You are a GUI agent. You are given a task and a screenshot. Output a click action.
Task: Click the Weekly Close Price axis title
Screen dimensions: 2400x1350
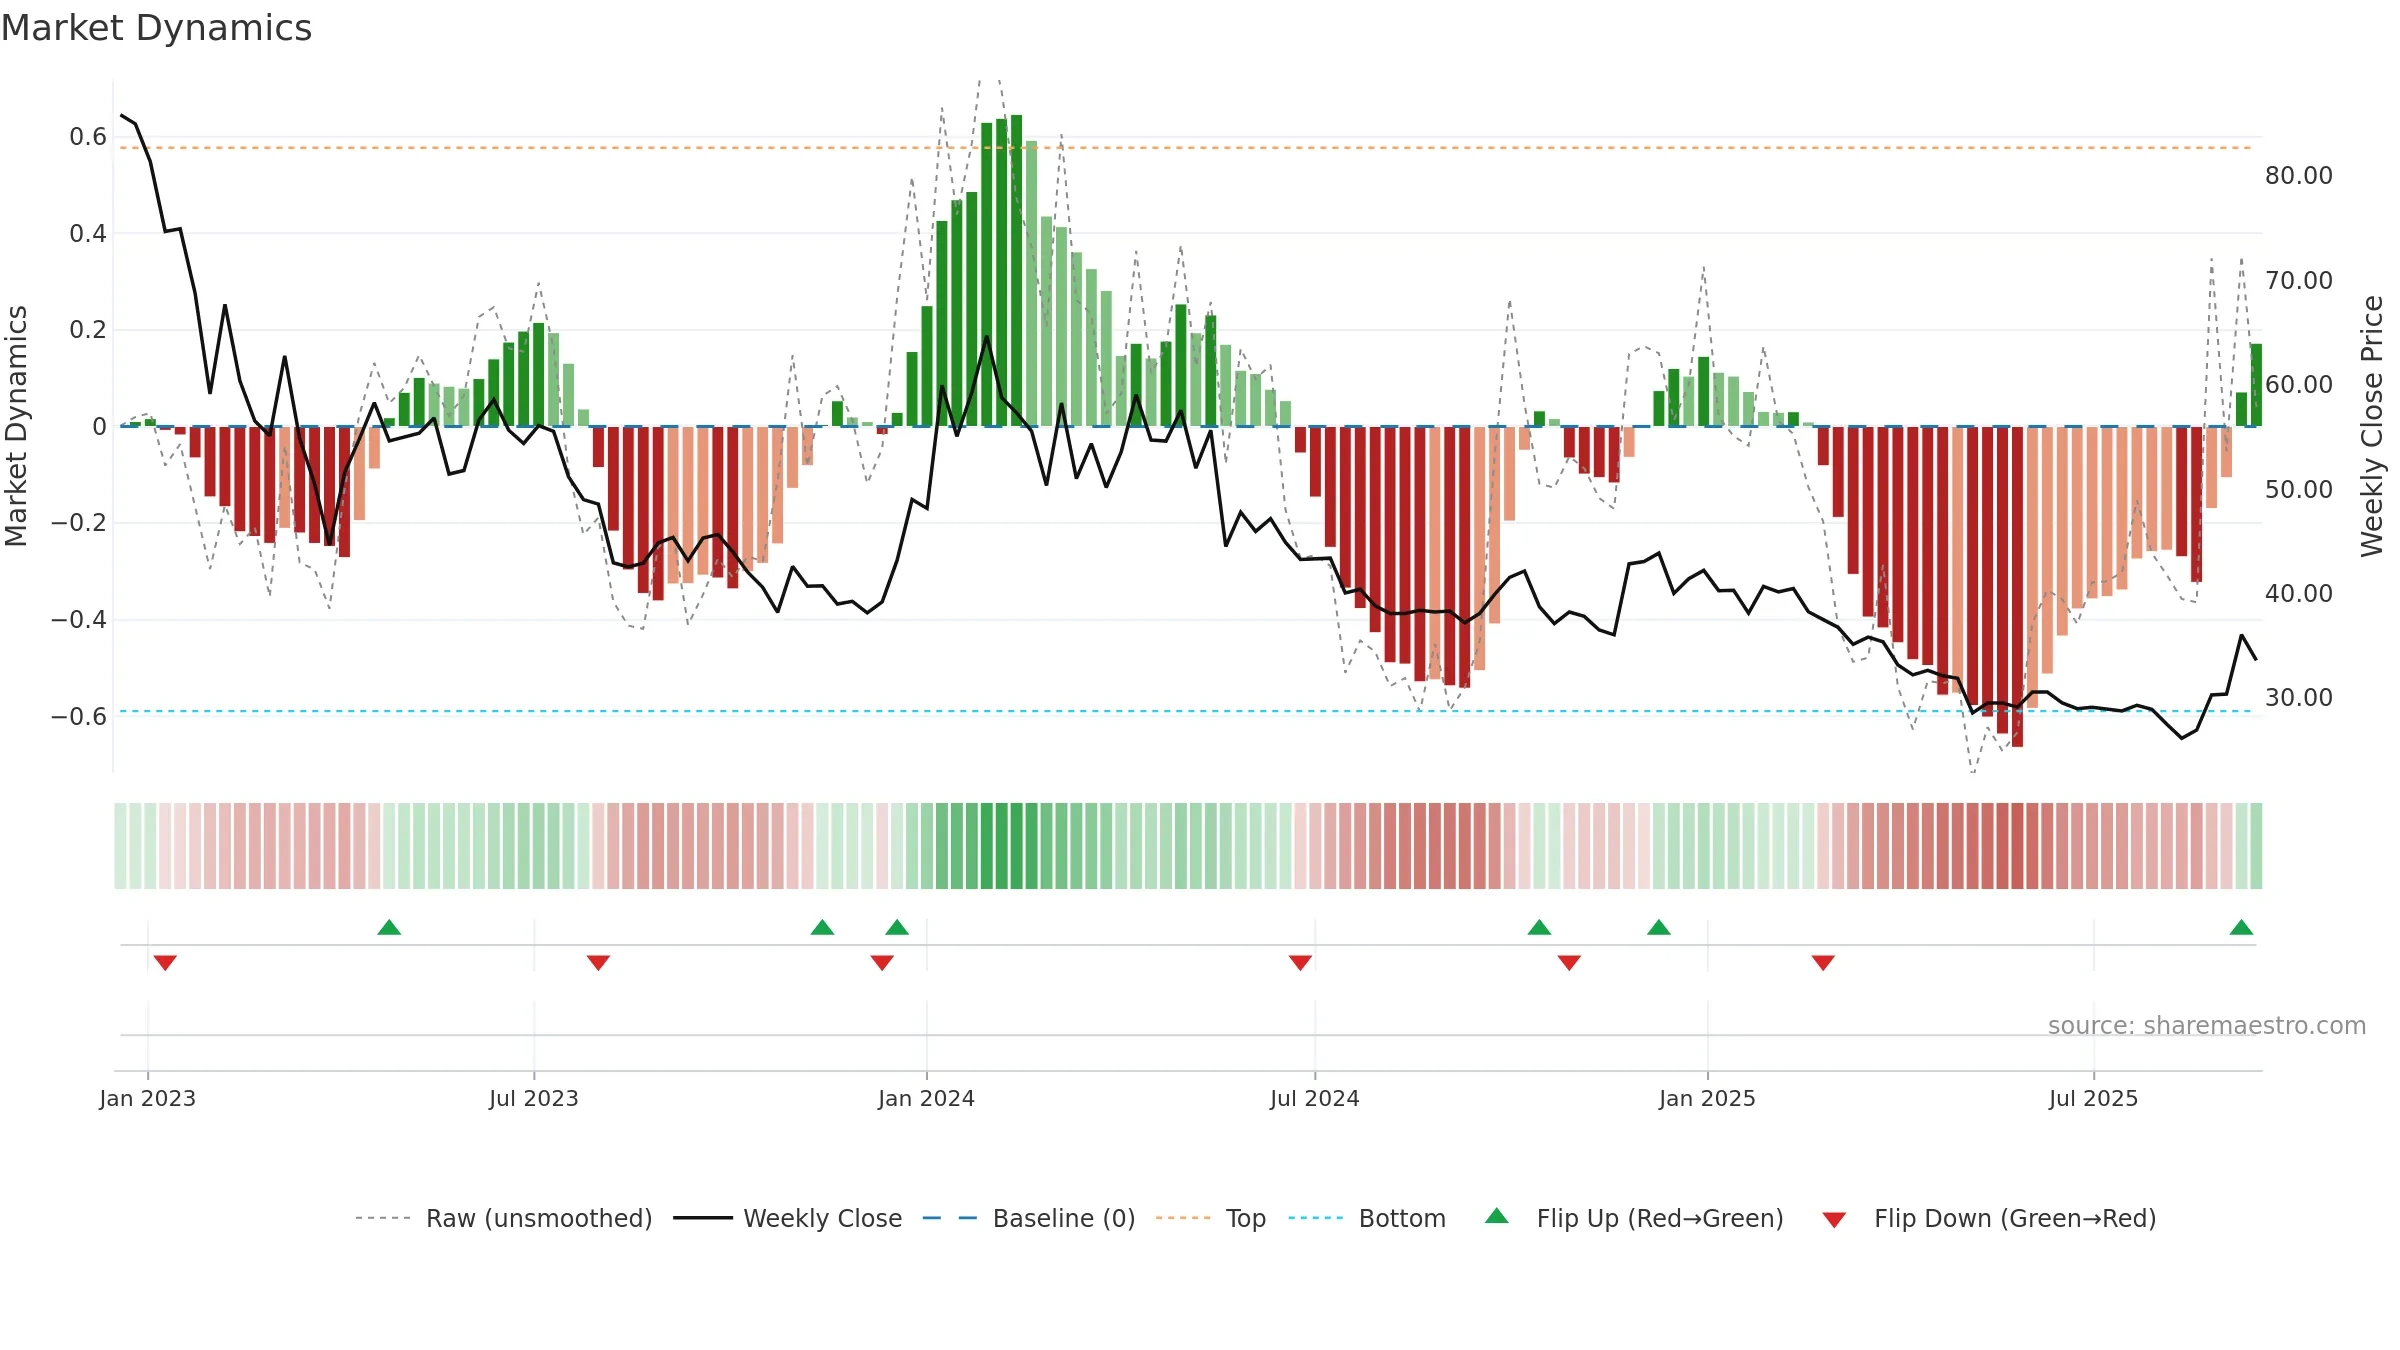point(2372,426)
